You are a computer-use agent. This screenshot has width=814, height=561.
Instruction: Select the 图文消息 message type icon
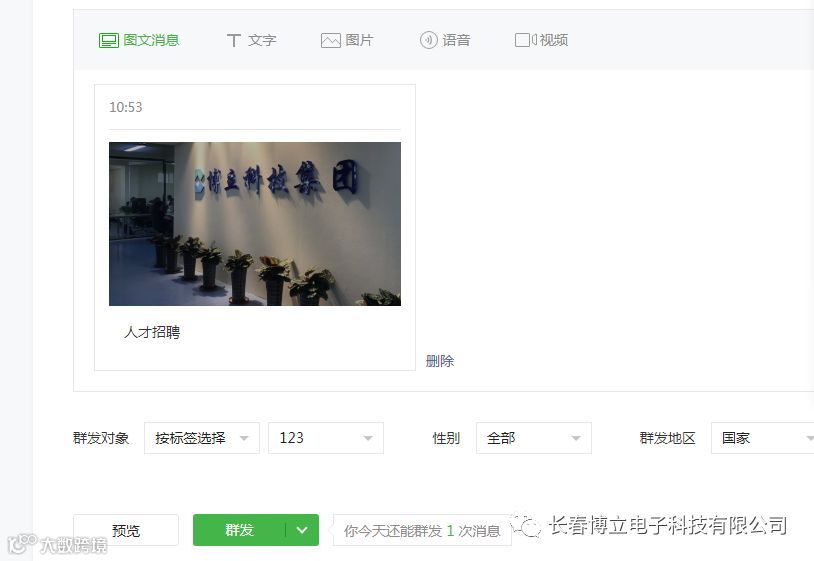point(109,40)
